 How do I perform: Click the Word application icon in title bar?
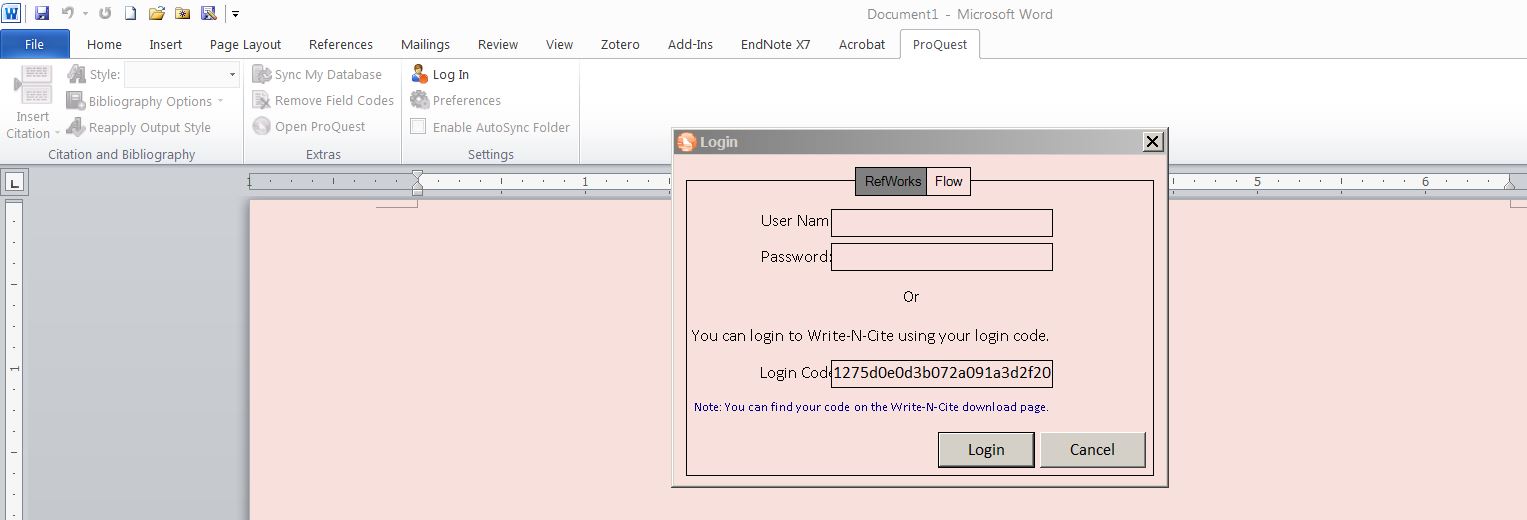pyautogui.click(x=13, y=13)
